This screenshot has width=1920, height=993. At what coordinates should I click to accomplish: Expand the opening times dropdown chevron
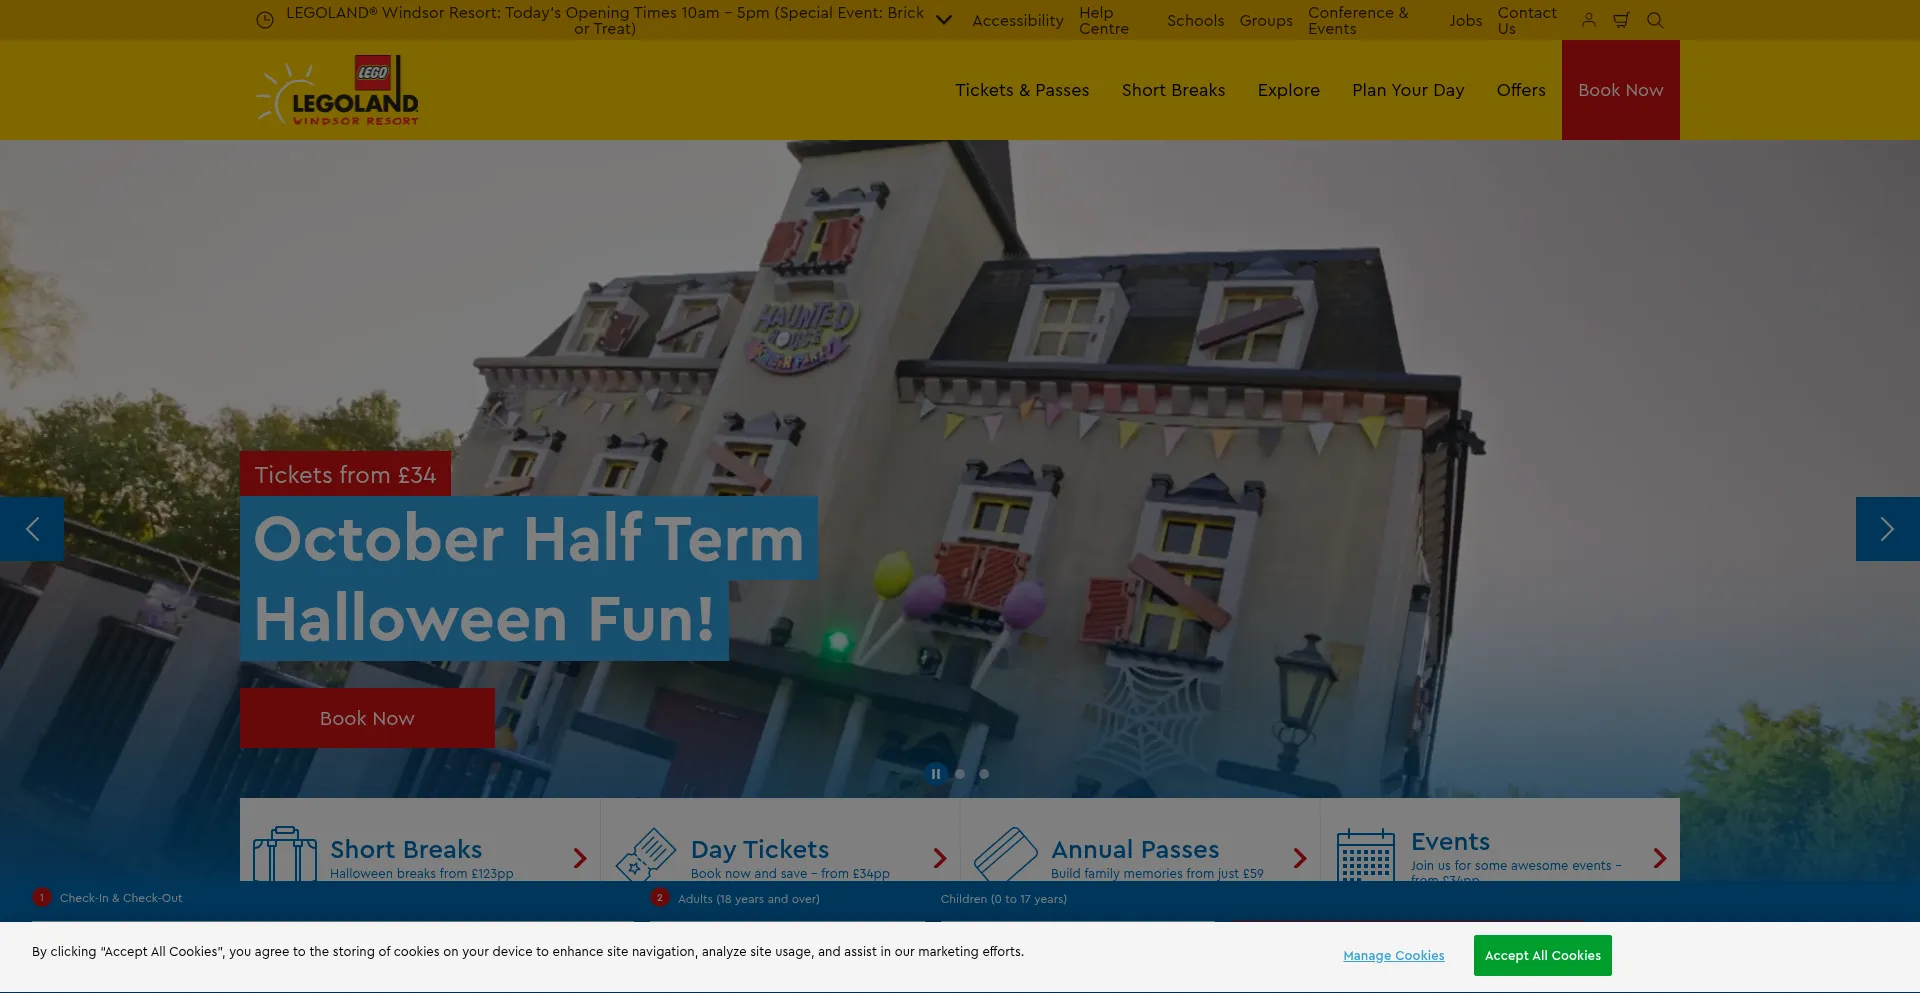(x=943, y=20)
